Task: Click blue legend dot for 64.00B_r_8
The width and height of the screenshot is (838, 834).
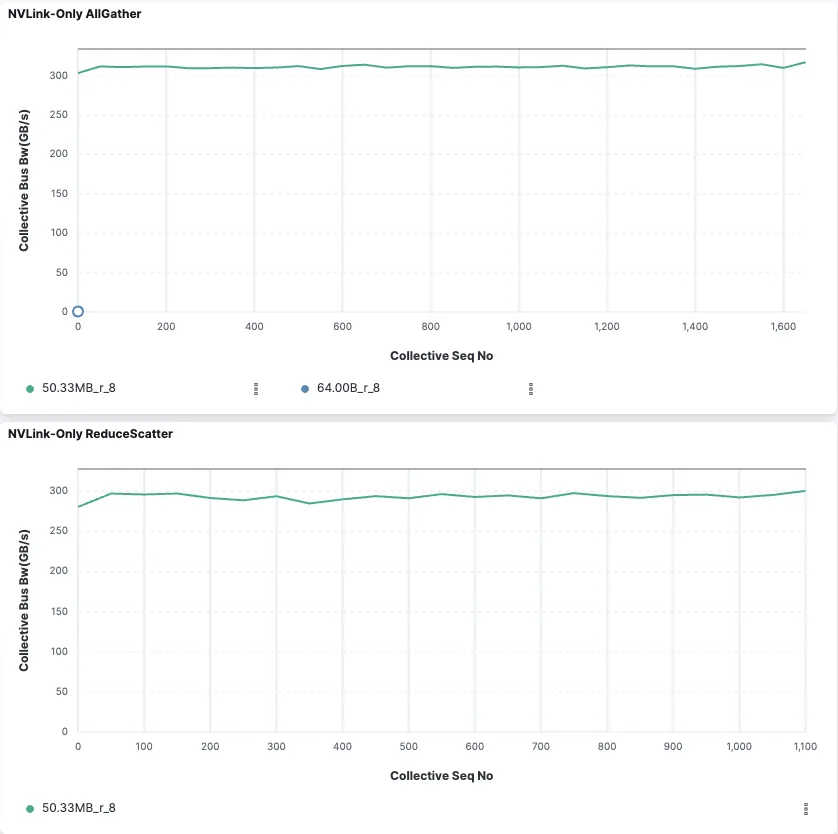Action: point(305,388)
